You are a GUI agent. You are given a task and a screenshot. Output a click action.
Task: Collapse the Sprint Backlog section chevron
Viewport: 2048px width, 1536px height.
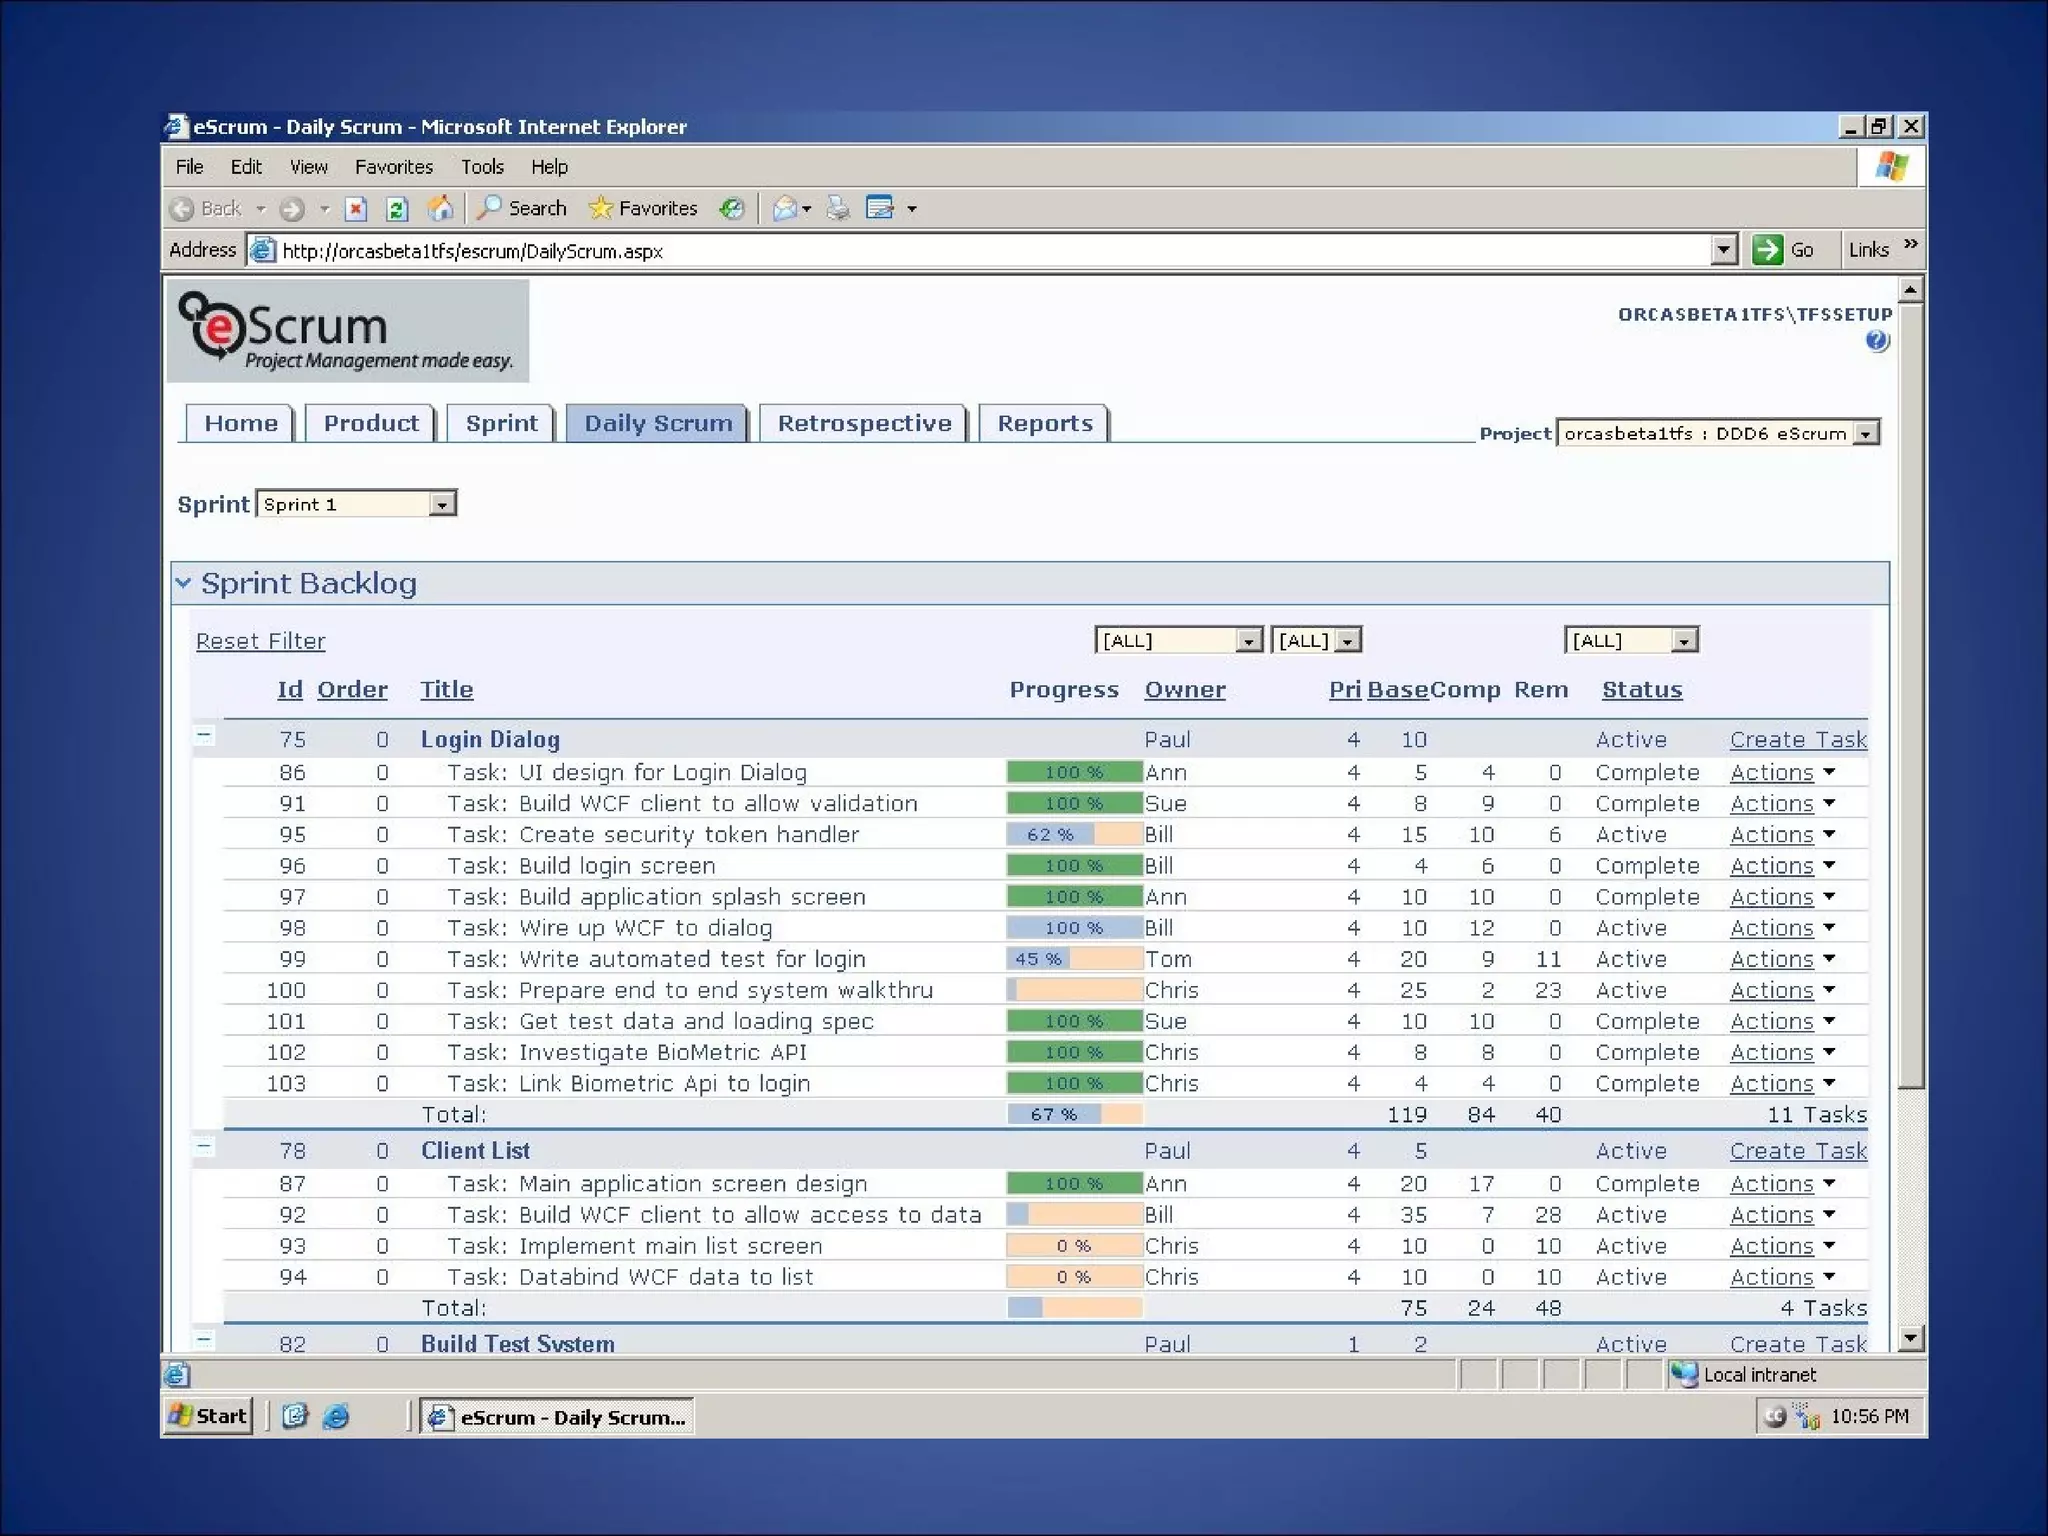183,582
